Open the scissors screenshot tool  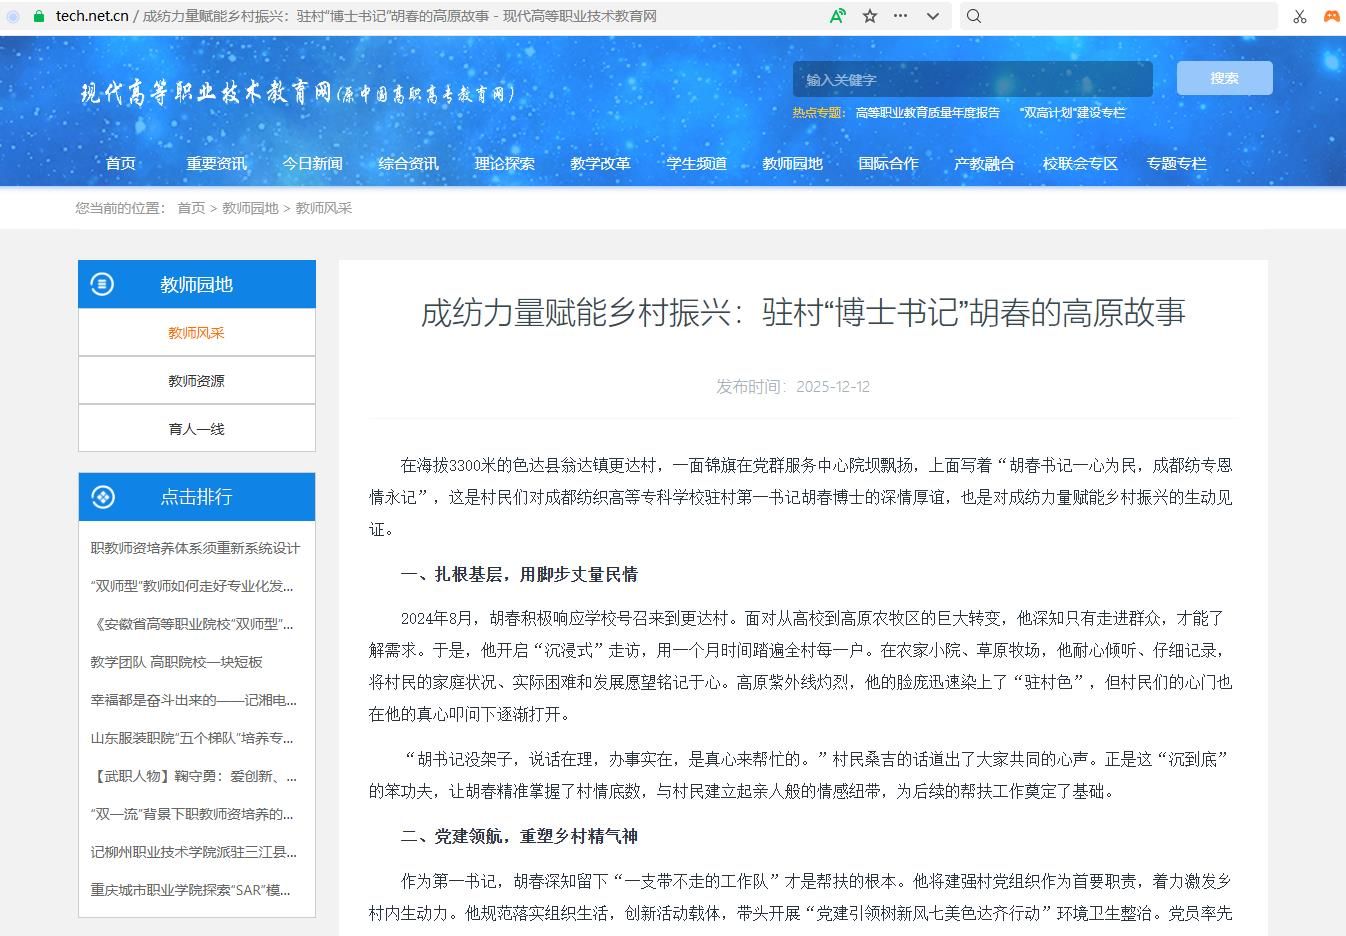pyautogui.click(x=1300, y=16)
